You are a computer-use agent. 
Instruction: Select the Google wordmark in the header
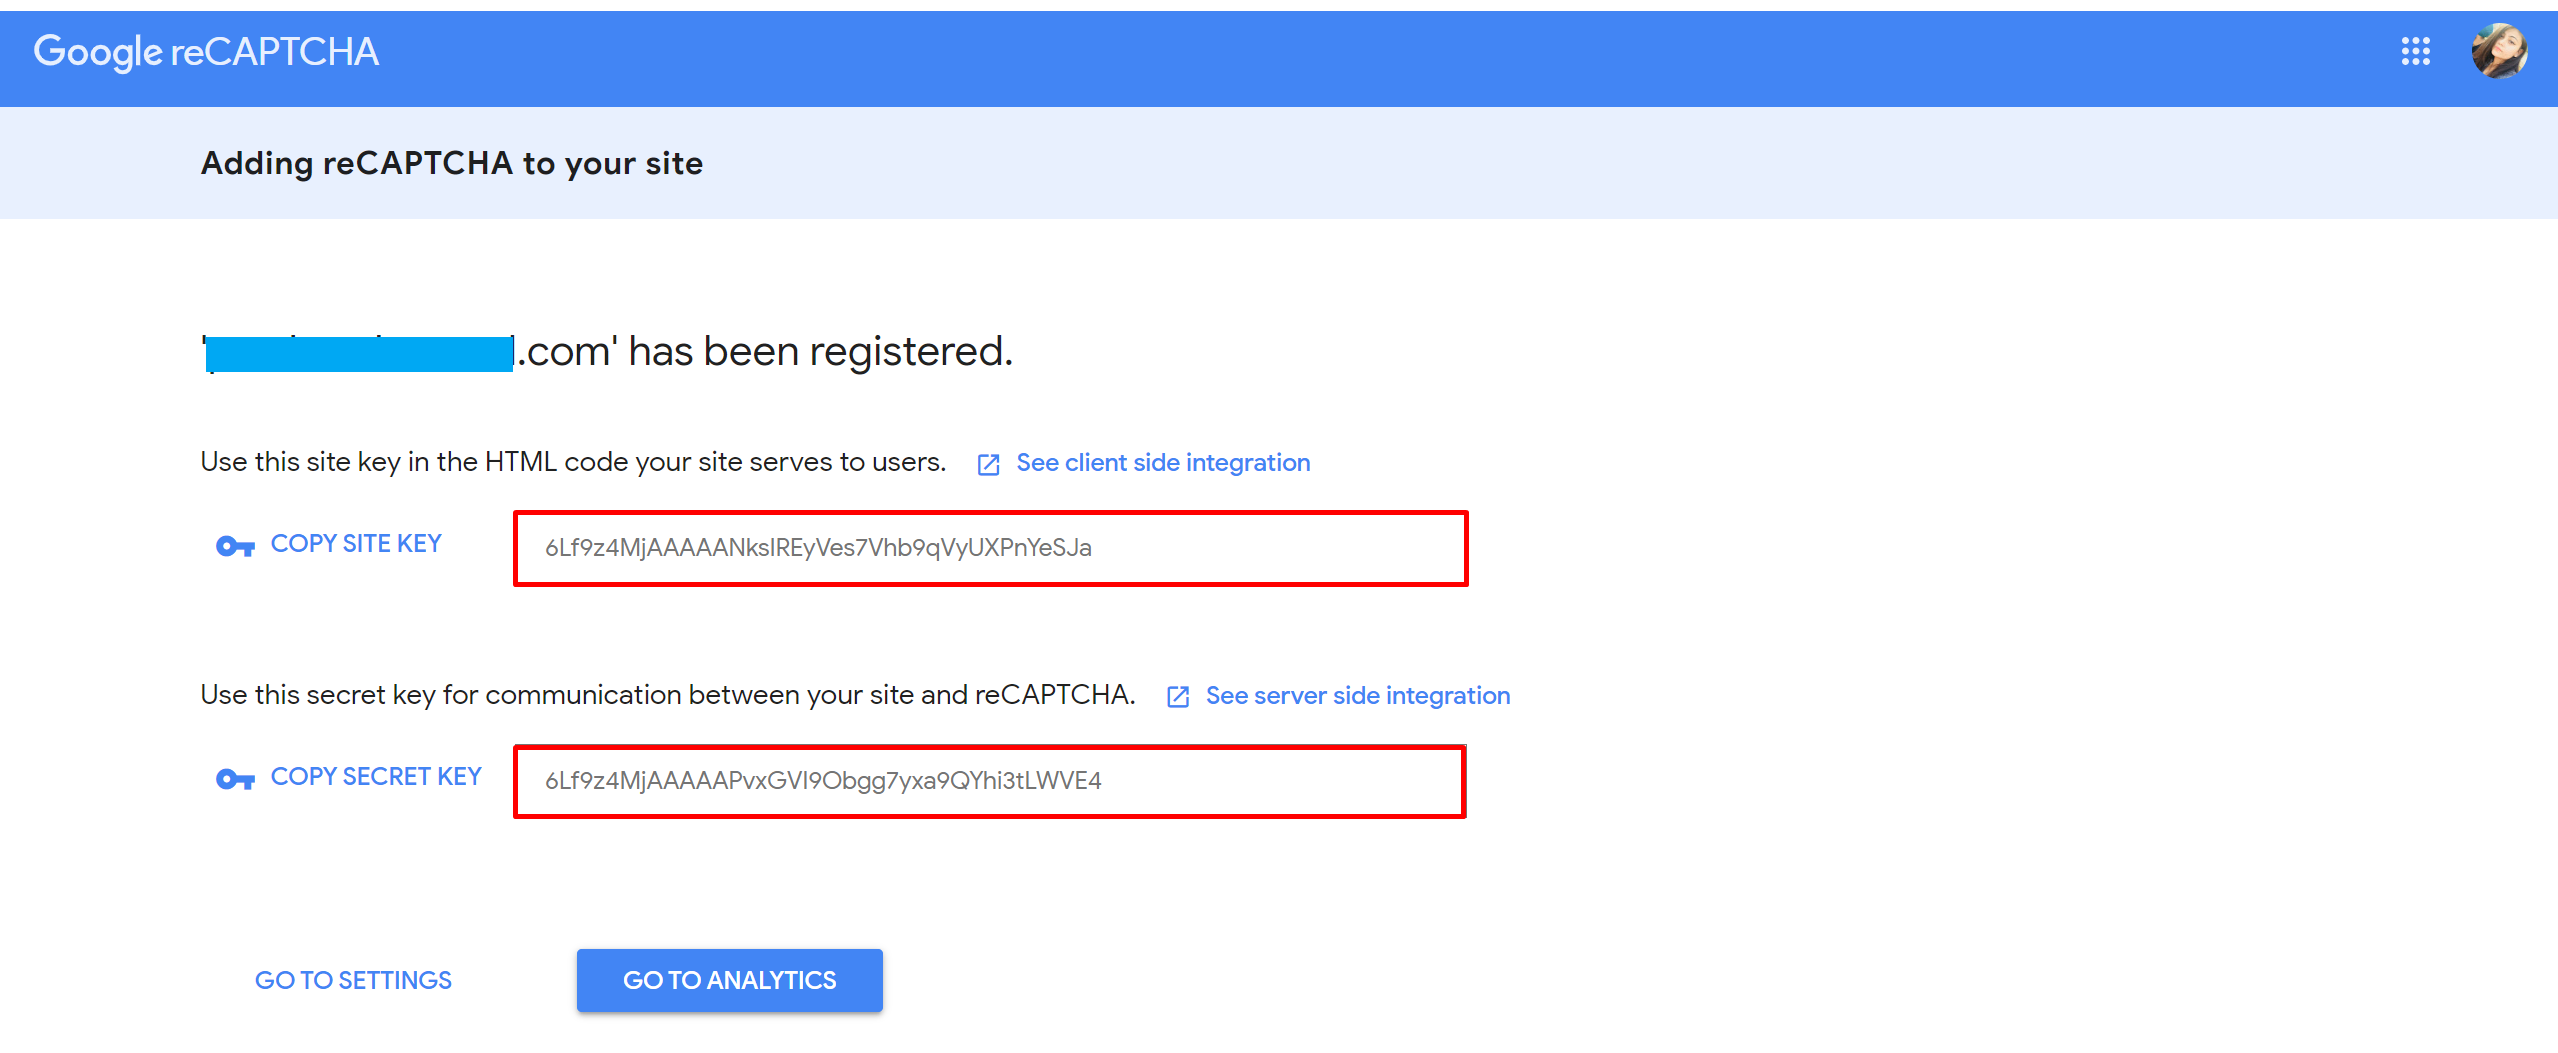[97, 51]
